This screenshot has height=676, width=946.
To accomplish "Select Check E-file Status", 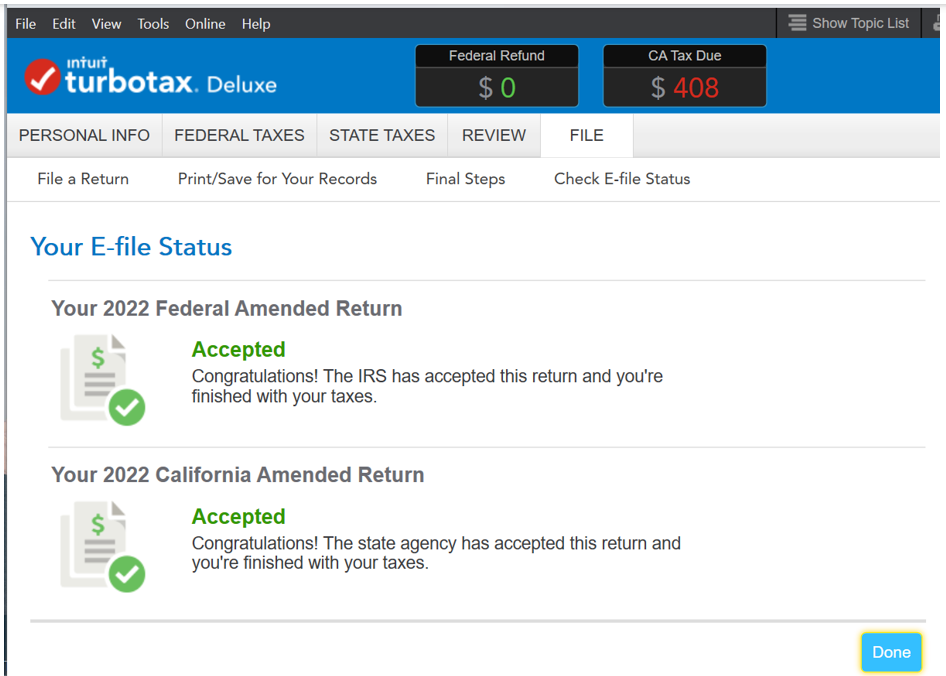I will click(x=622, y=179).
